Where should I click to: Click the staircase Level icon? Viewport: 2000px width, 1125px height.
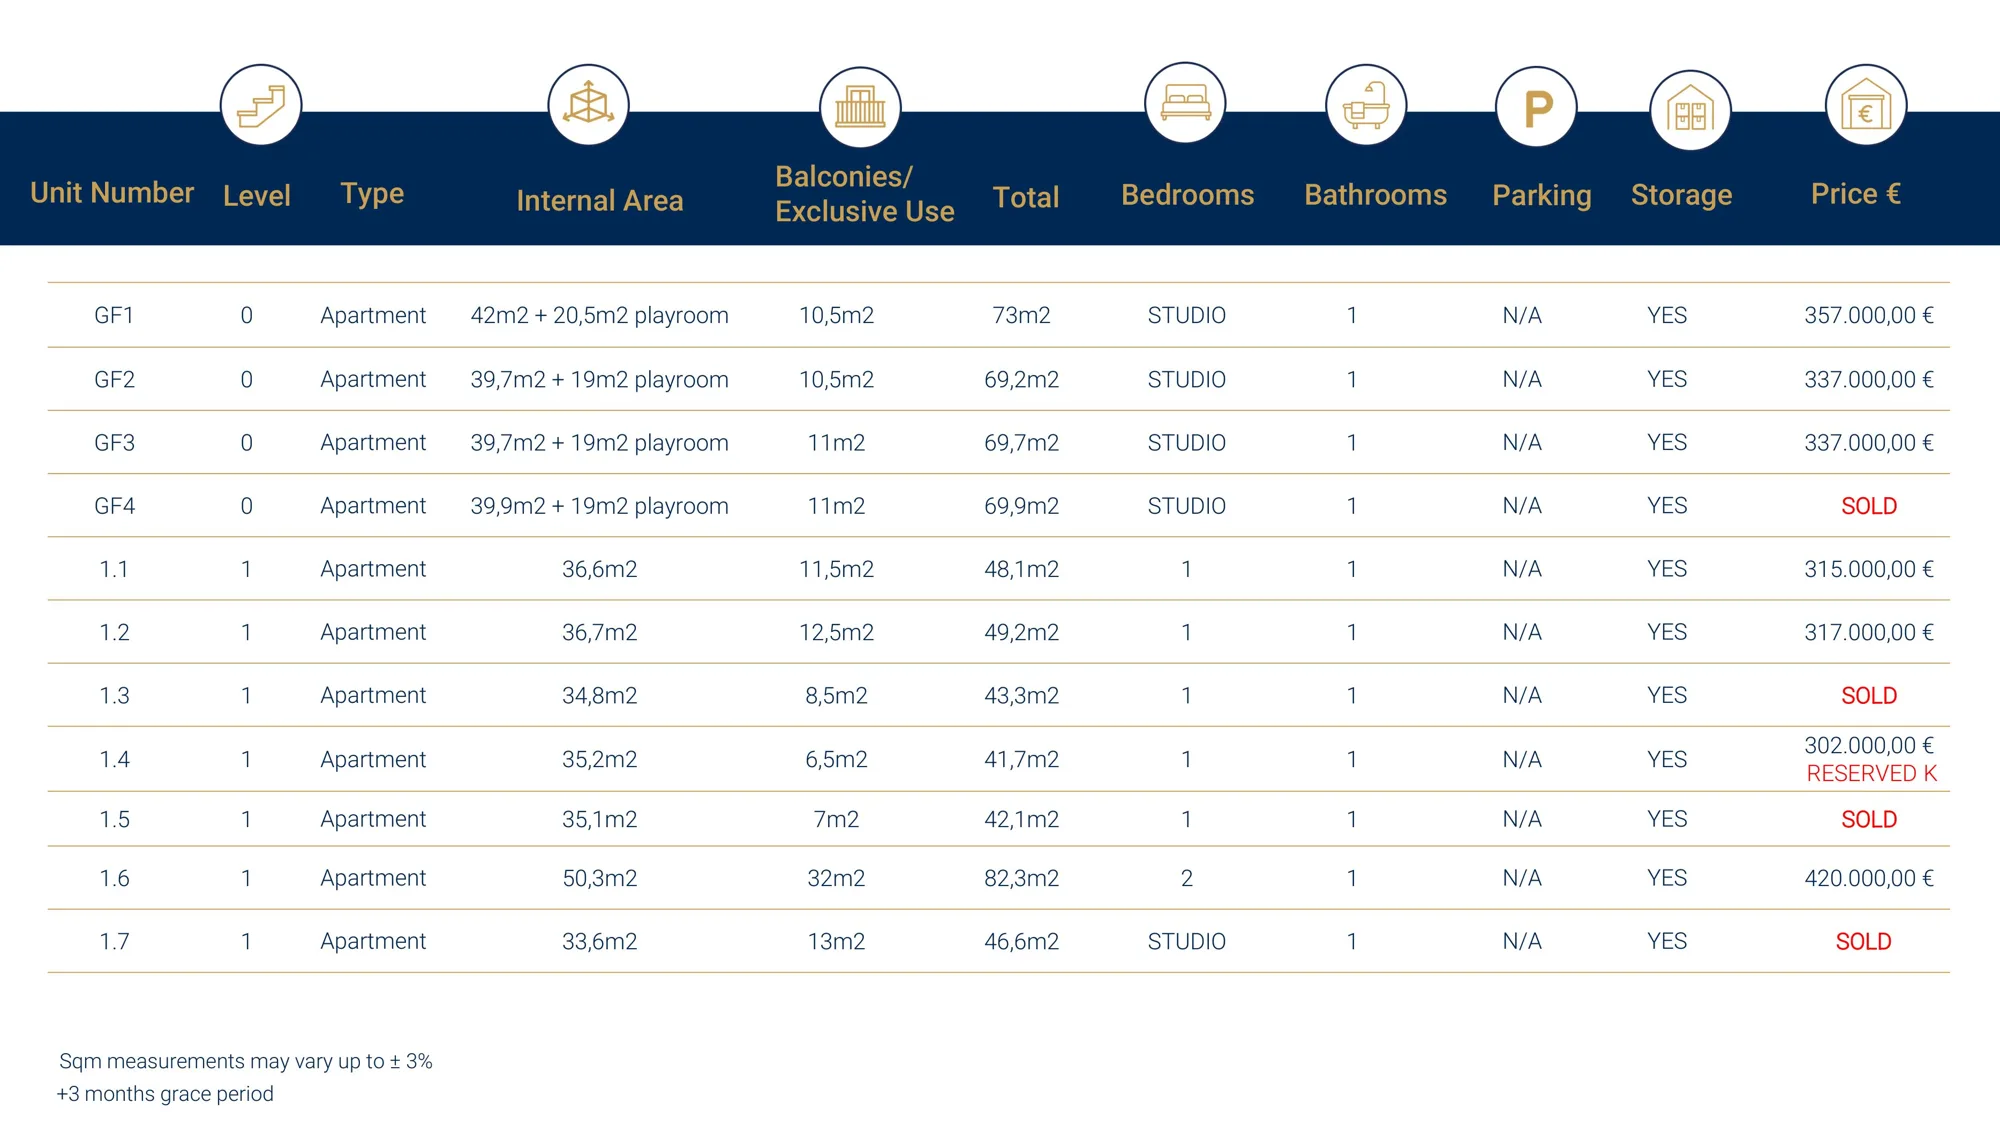(x=261, y=105)
